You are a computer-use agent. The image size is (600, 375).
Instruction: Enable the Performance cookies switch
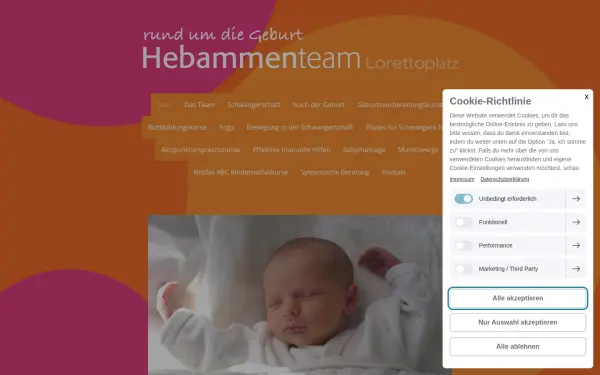463,245
